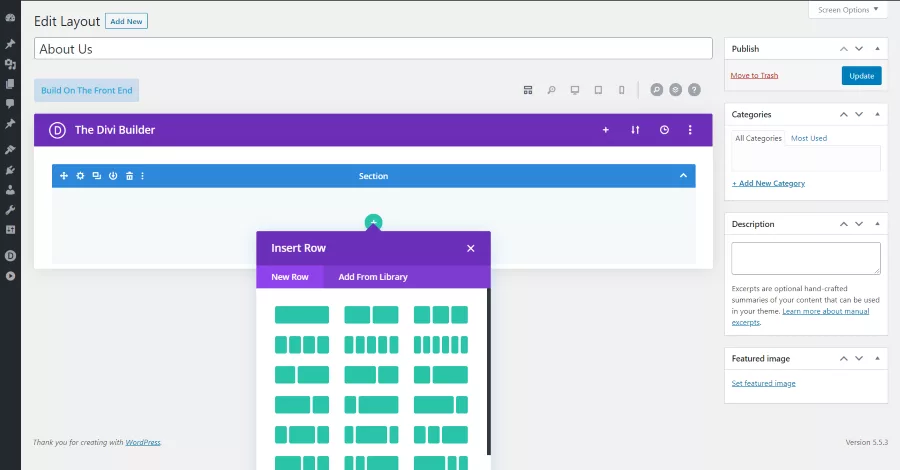This screenshot has height=470, width=900.
Task: Click the Collapse menu play icon in sidebar
Action: coord(10,276)
